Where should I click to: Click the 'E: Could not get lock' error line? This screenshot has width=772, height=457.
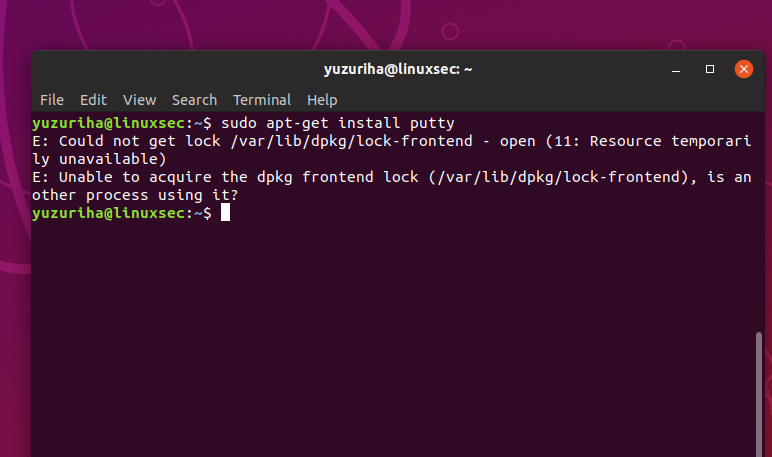[x=392, y=141]
